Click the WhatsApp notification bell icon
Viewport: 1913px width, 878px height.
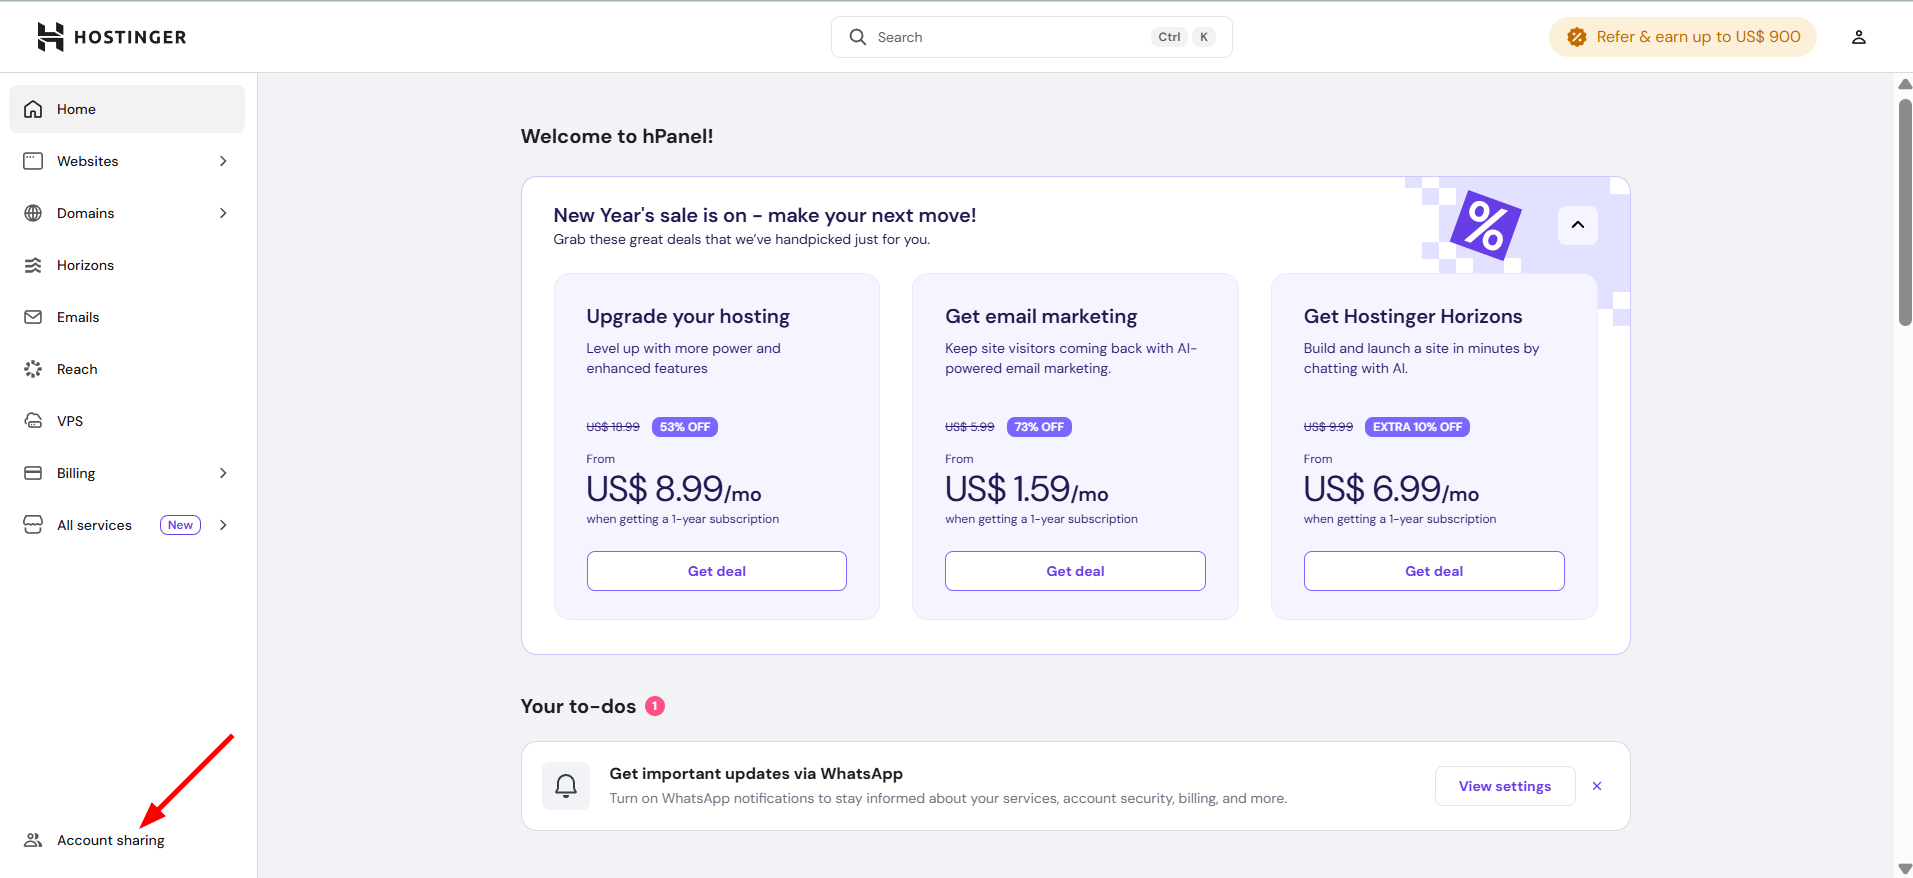566,786
